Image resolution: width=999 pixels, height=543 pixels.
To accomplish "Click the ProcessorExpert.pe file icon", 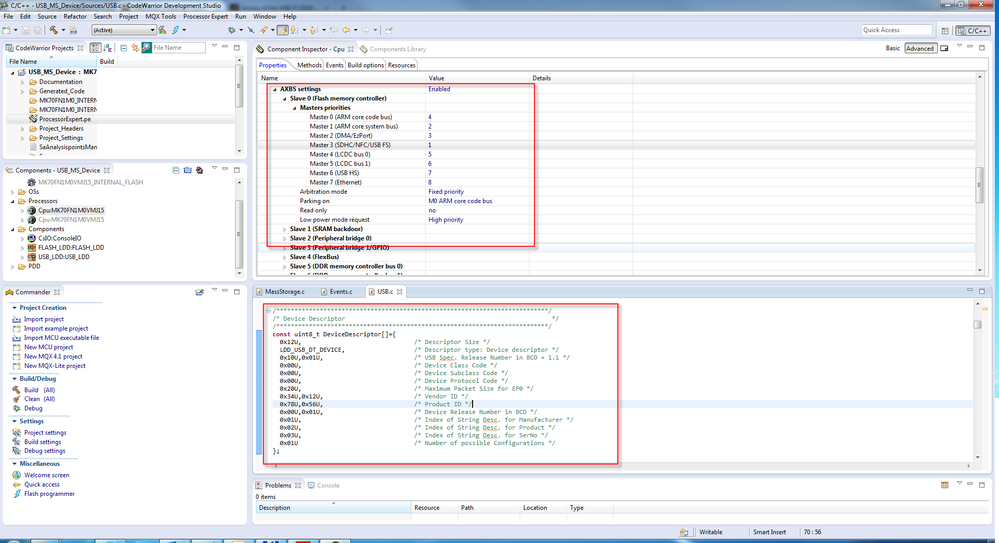I will [x=33, y=119].
